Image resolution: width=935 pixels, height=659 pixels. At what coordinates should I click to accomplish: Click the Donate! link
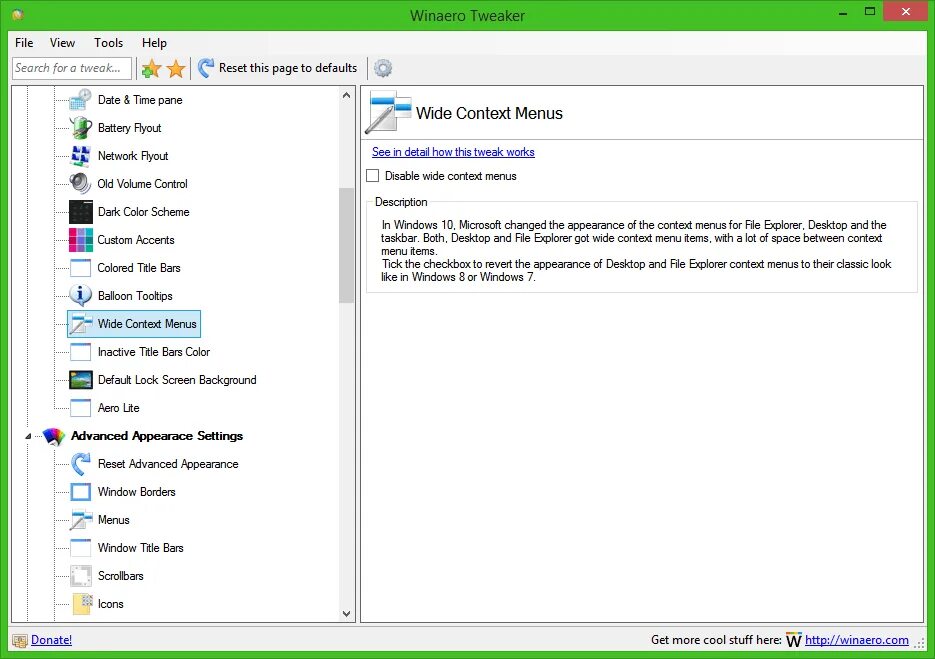pyautogui.click(x=51, y=640)
